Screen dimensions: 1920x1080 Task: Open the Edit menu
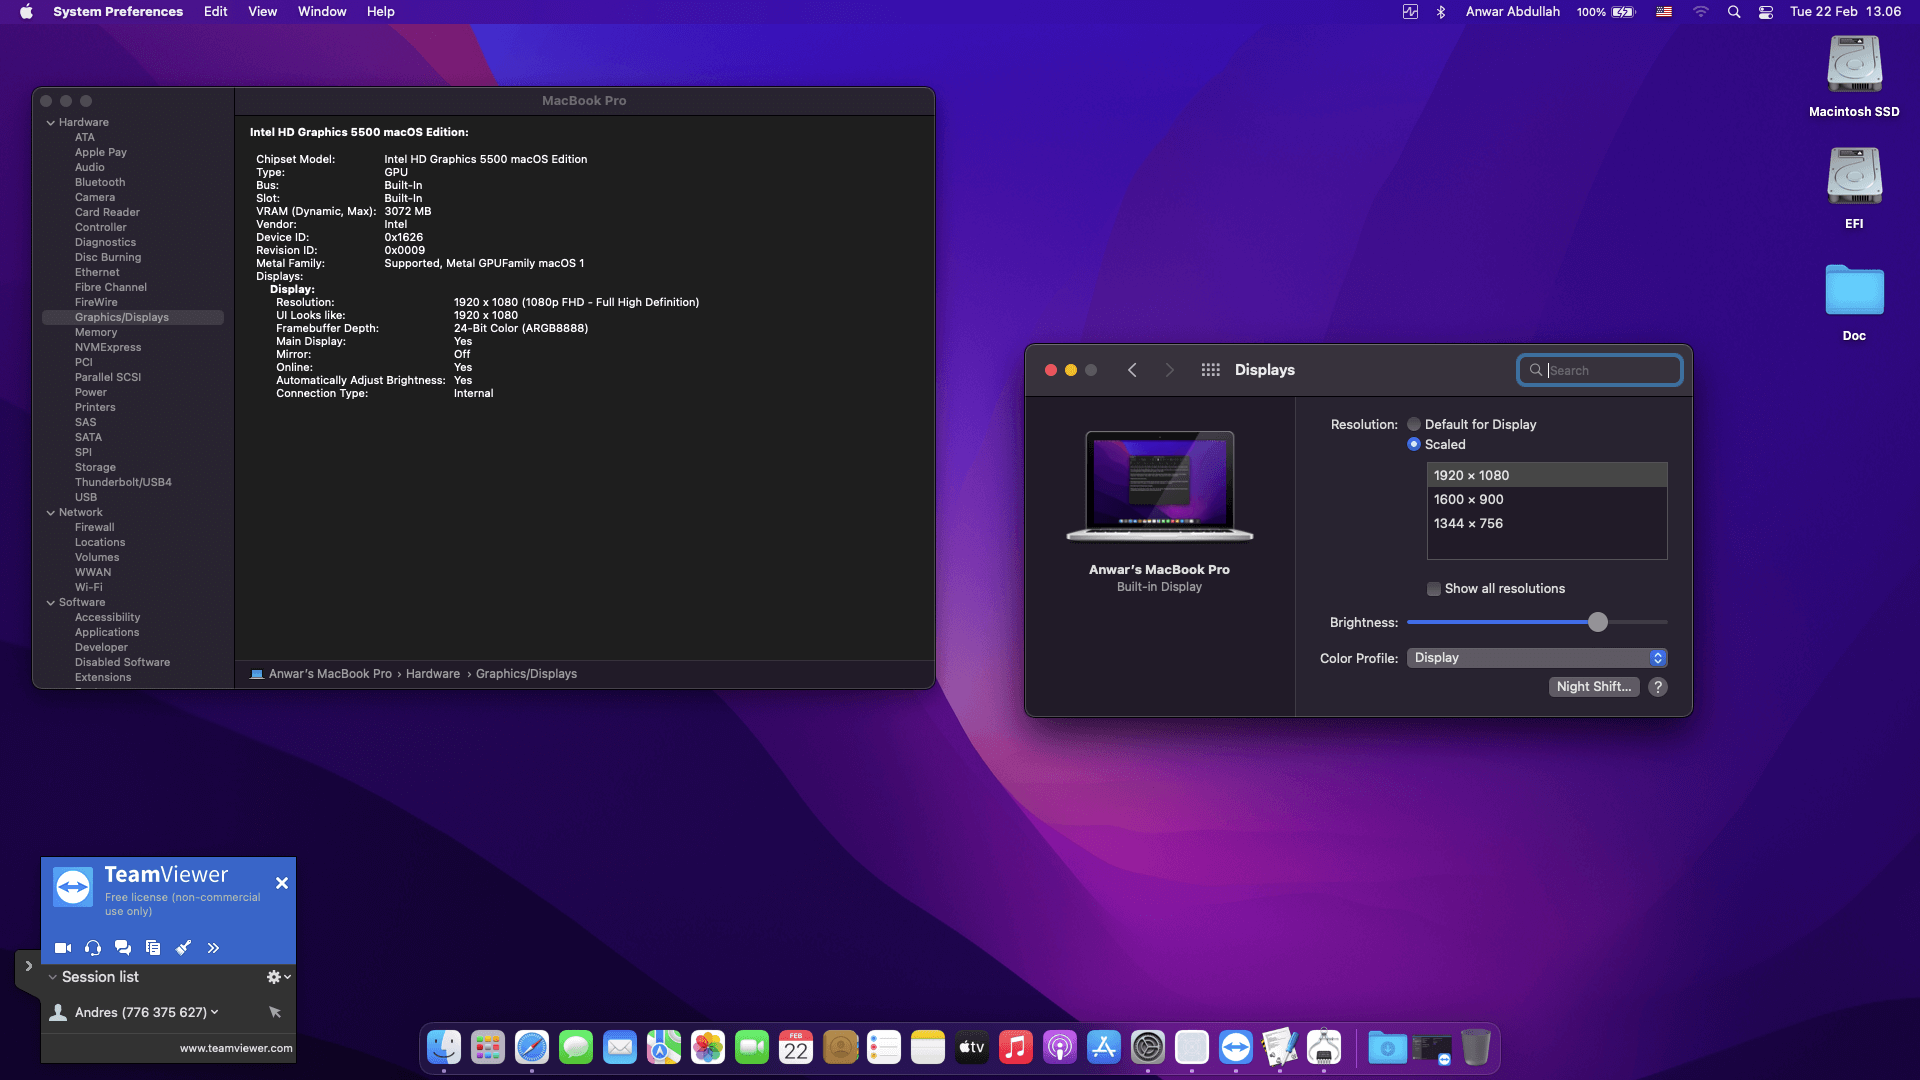[x=216, y=12]
